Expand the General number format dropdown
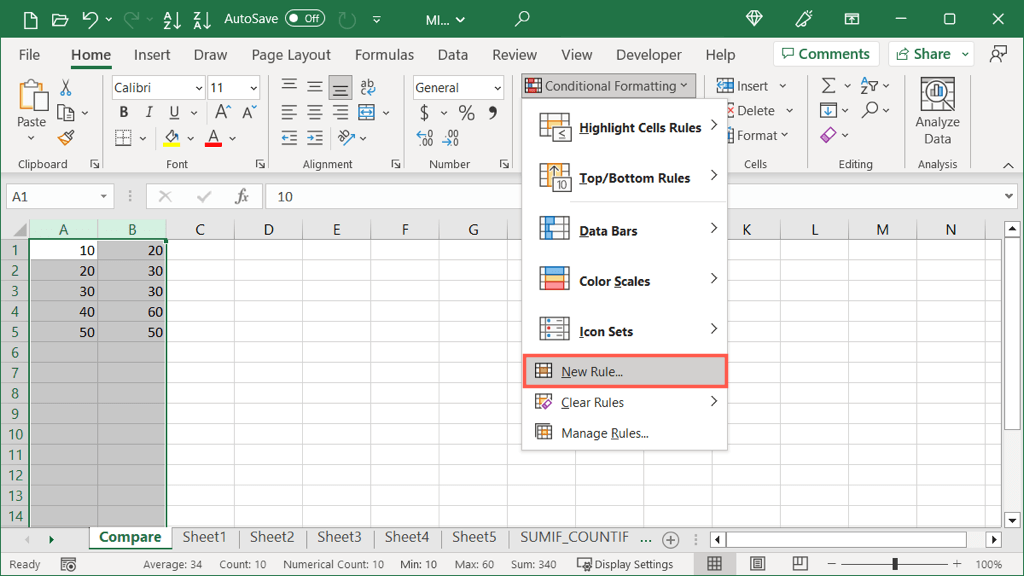 497,88
